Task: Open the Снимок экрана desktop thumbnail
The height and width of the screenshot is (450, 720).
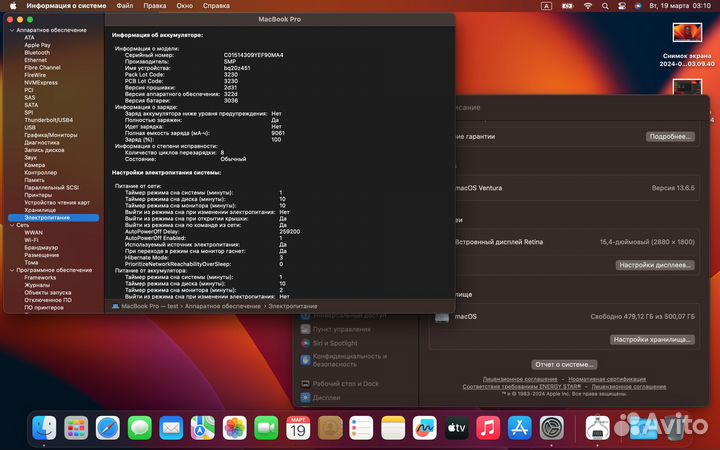Action: (x=687, y=33)
